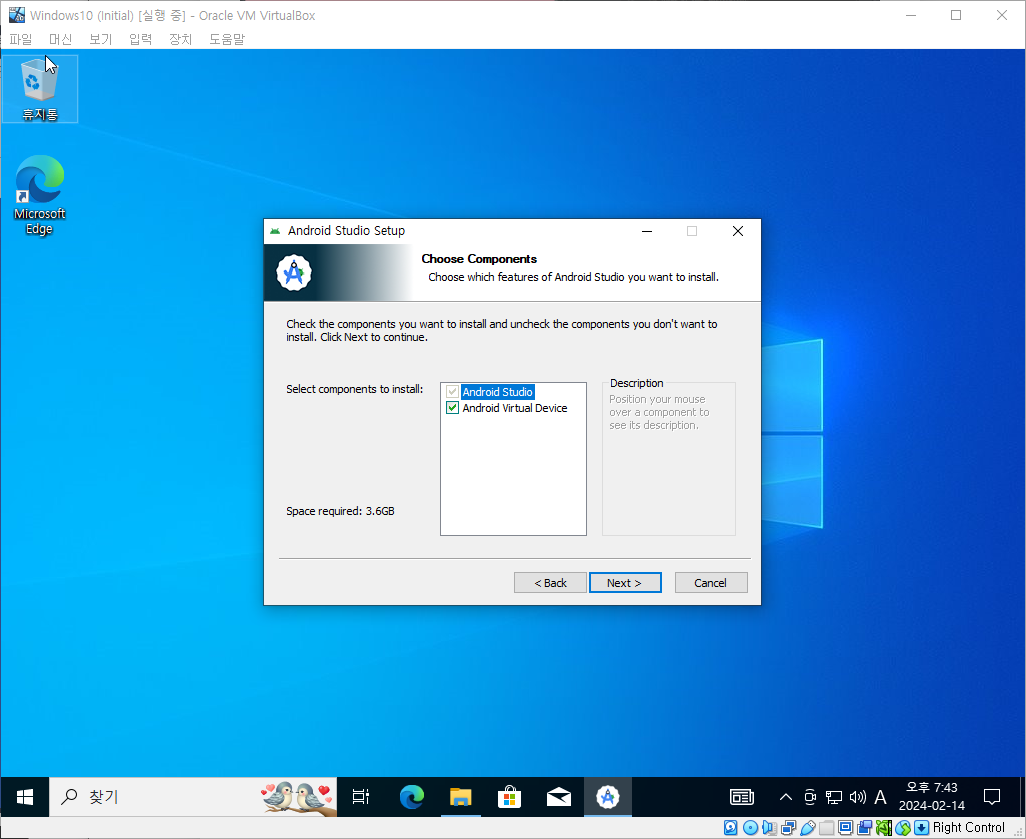Open Task View on the taskbar
Image resolution: width=1026 pixels, height=839 pixels.
(x=361, y=796)
